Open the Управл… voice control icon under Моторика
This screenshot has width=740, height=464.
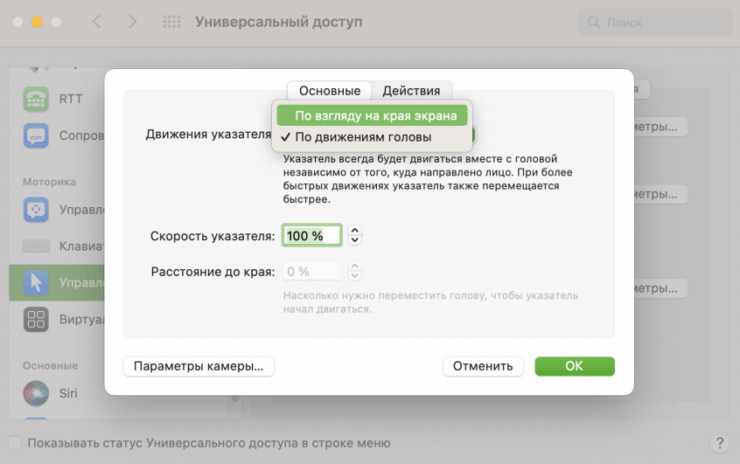pyautogui.click(x=36, y=210)
